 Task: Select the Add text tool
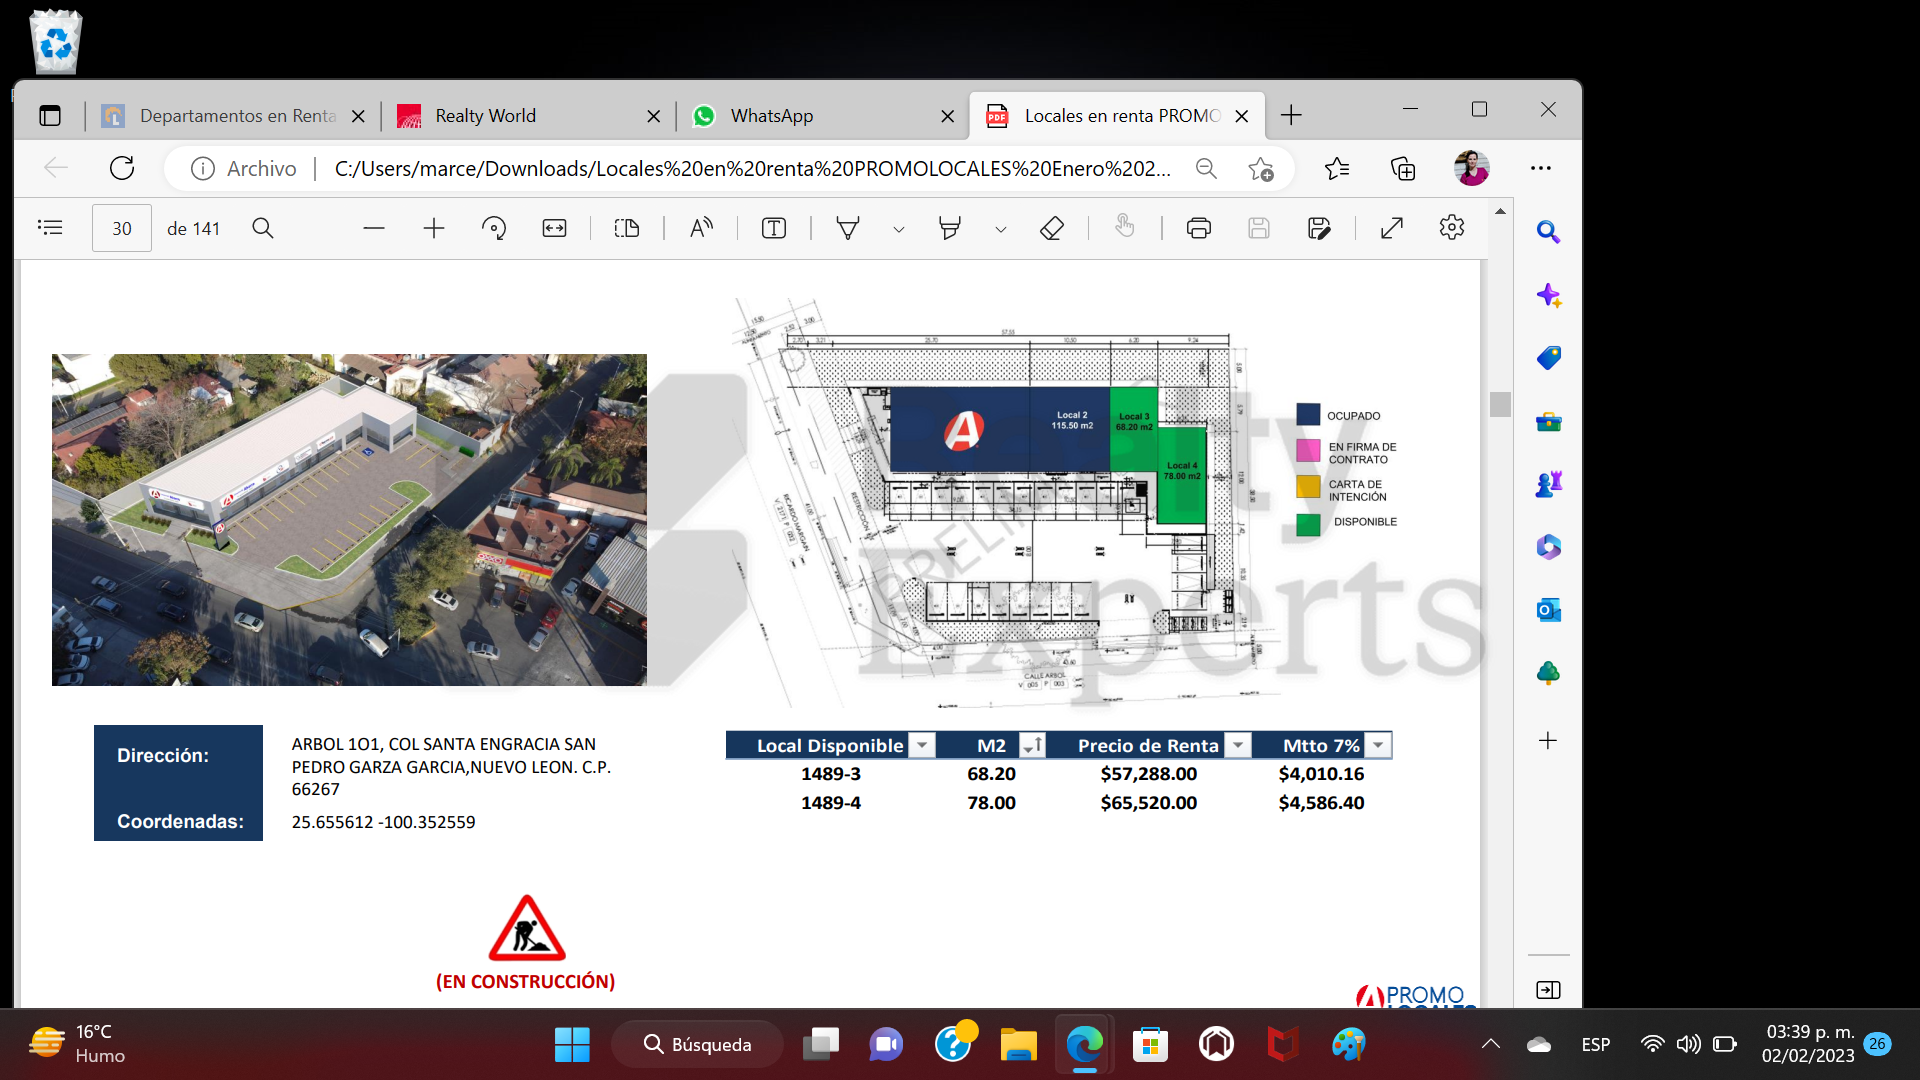point(774,228)
